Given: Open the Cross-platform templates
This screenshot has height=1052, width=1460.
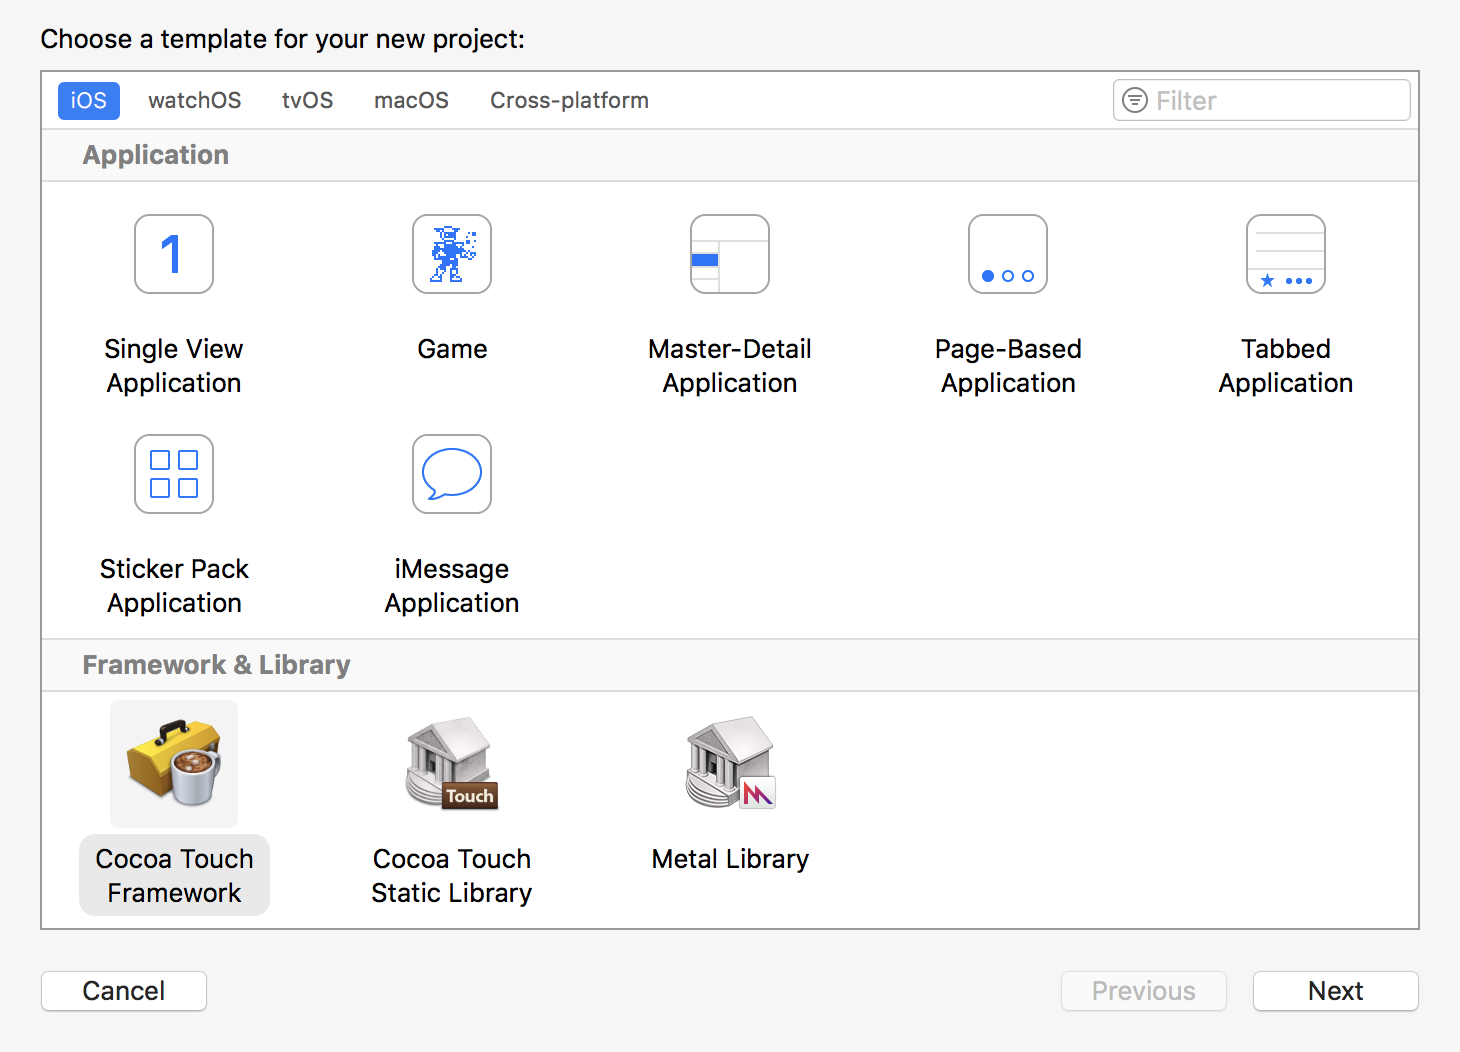Looking at the screenshot, I should [568, 100].
